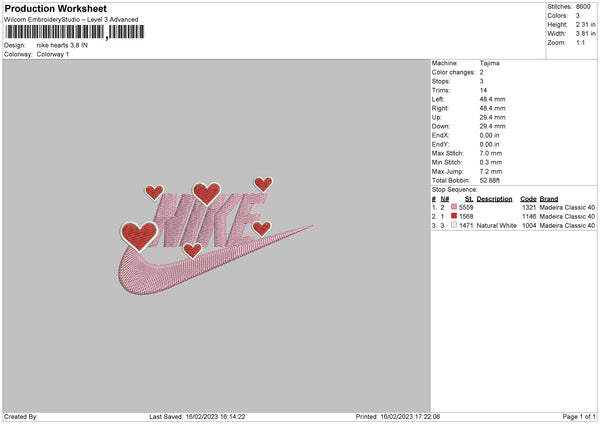Click the 'Down:' row value 29.4 mm
The height and width of the screenshot is (424, 600).
coord(492,126)
